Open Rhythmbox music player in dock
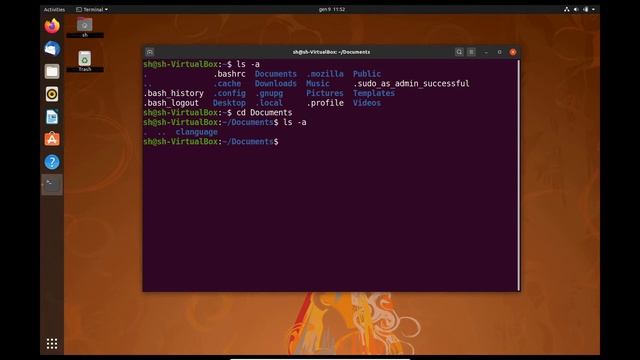 [x=52, y=94]
